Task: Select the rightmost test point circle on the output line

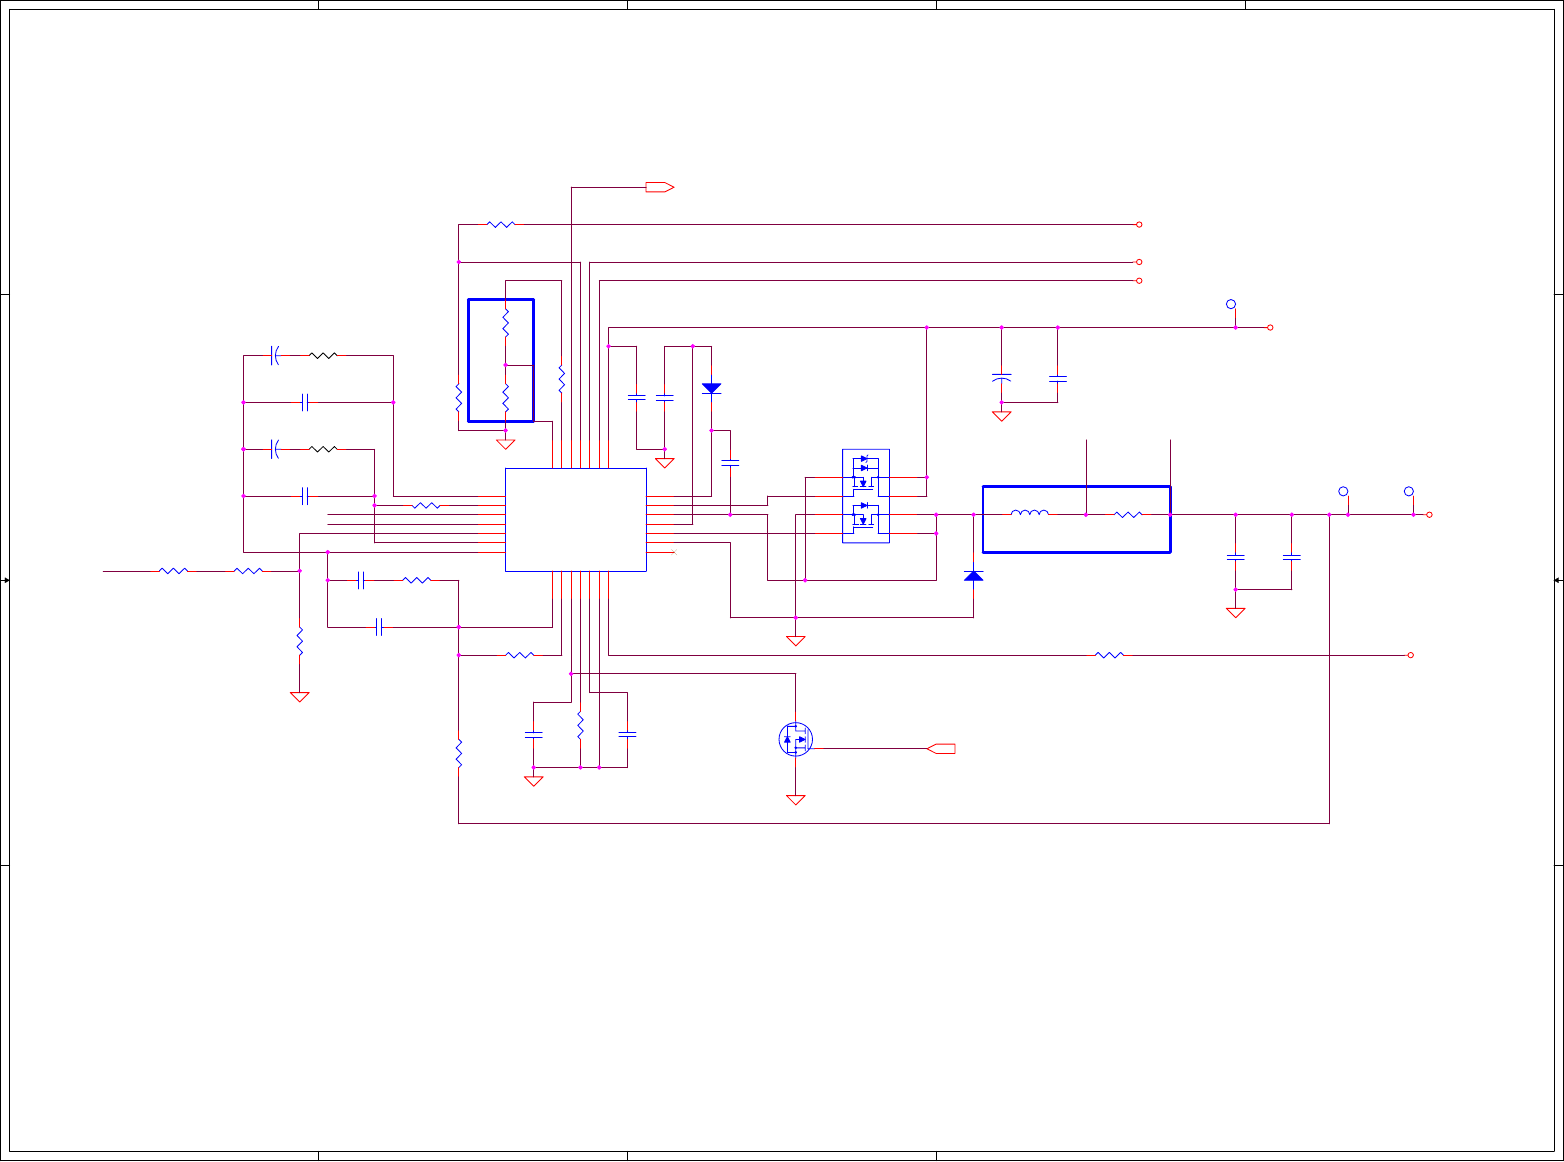Action: pos(1409,492)
